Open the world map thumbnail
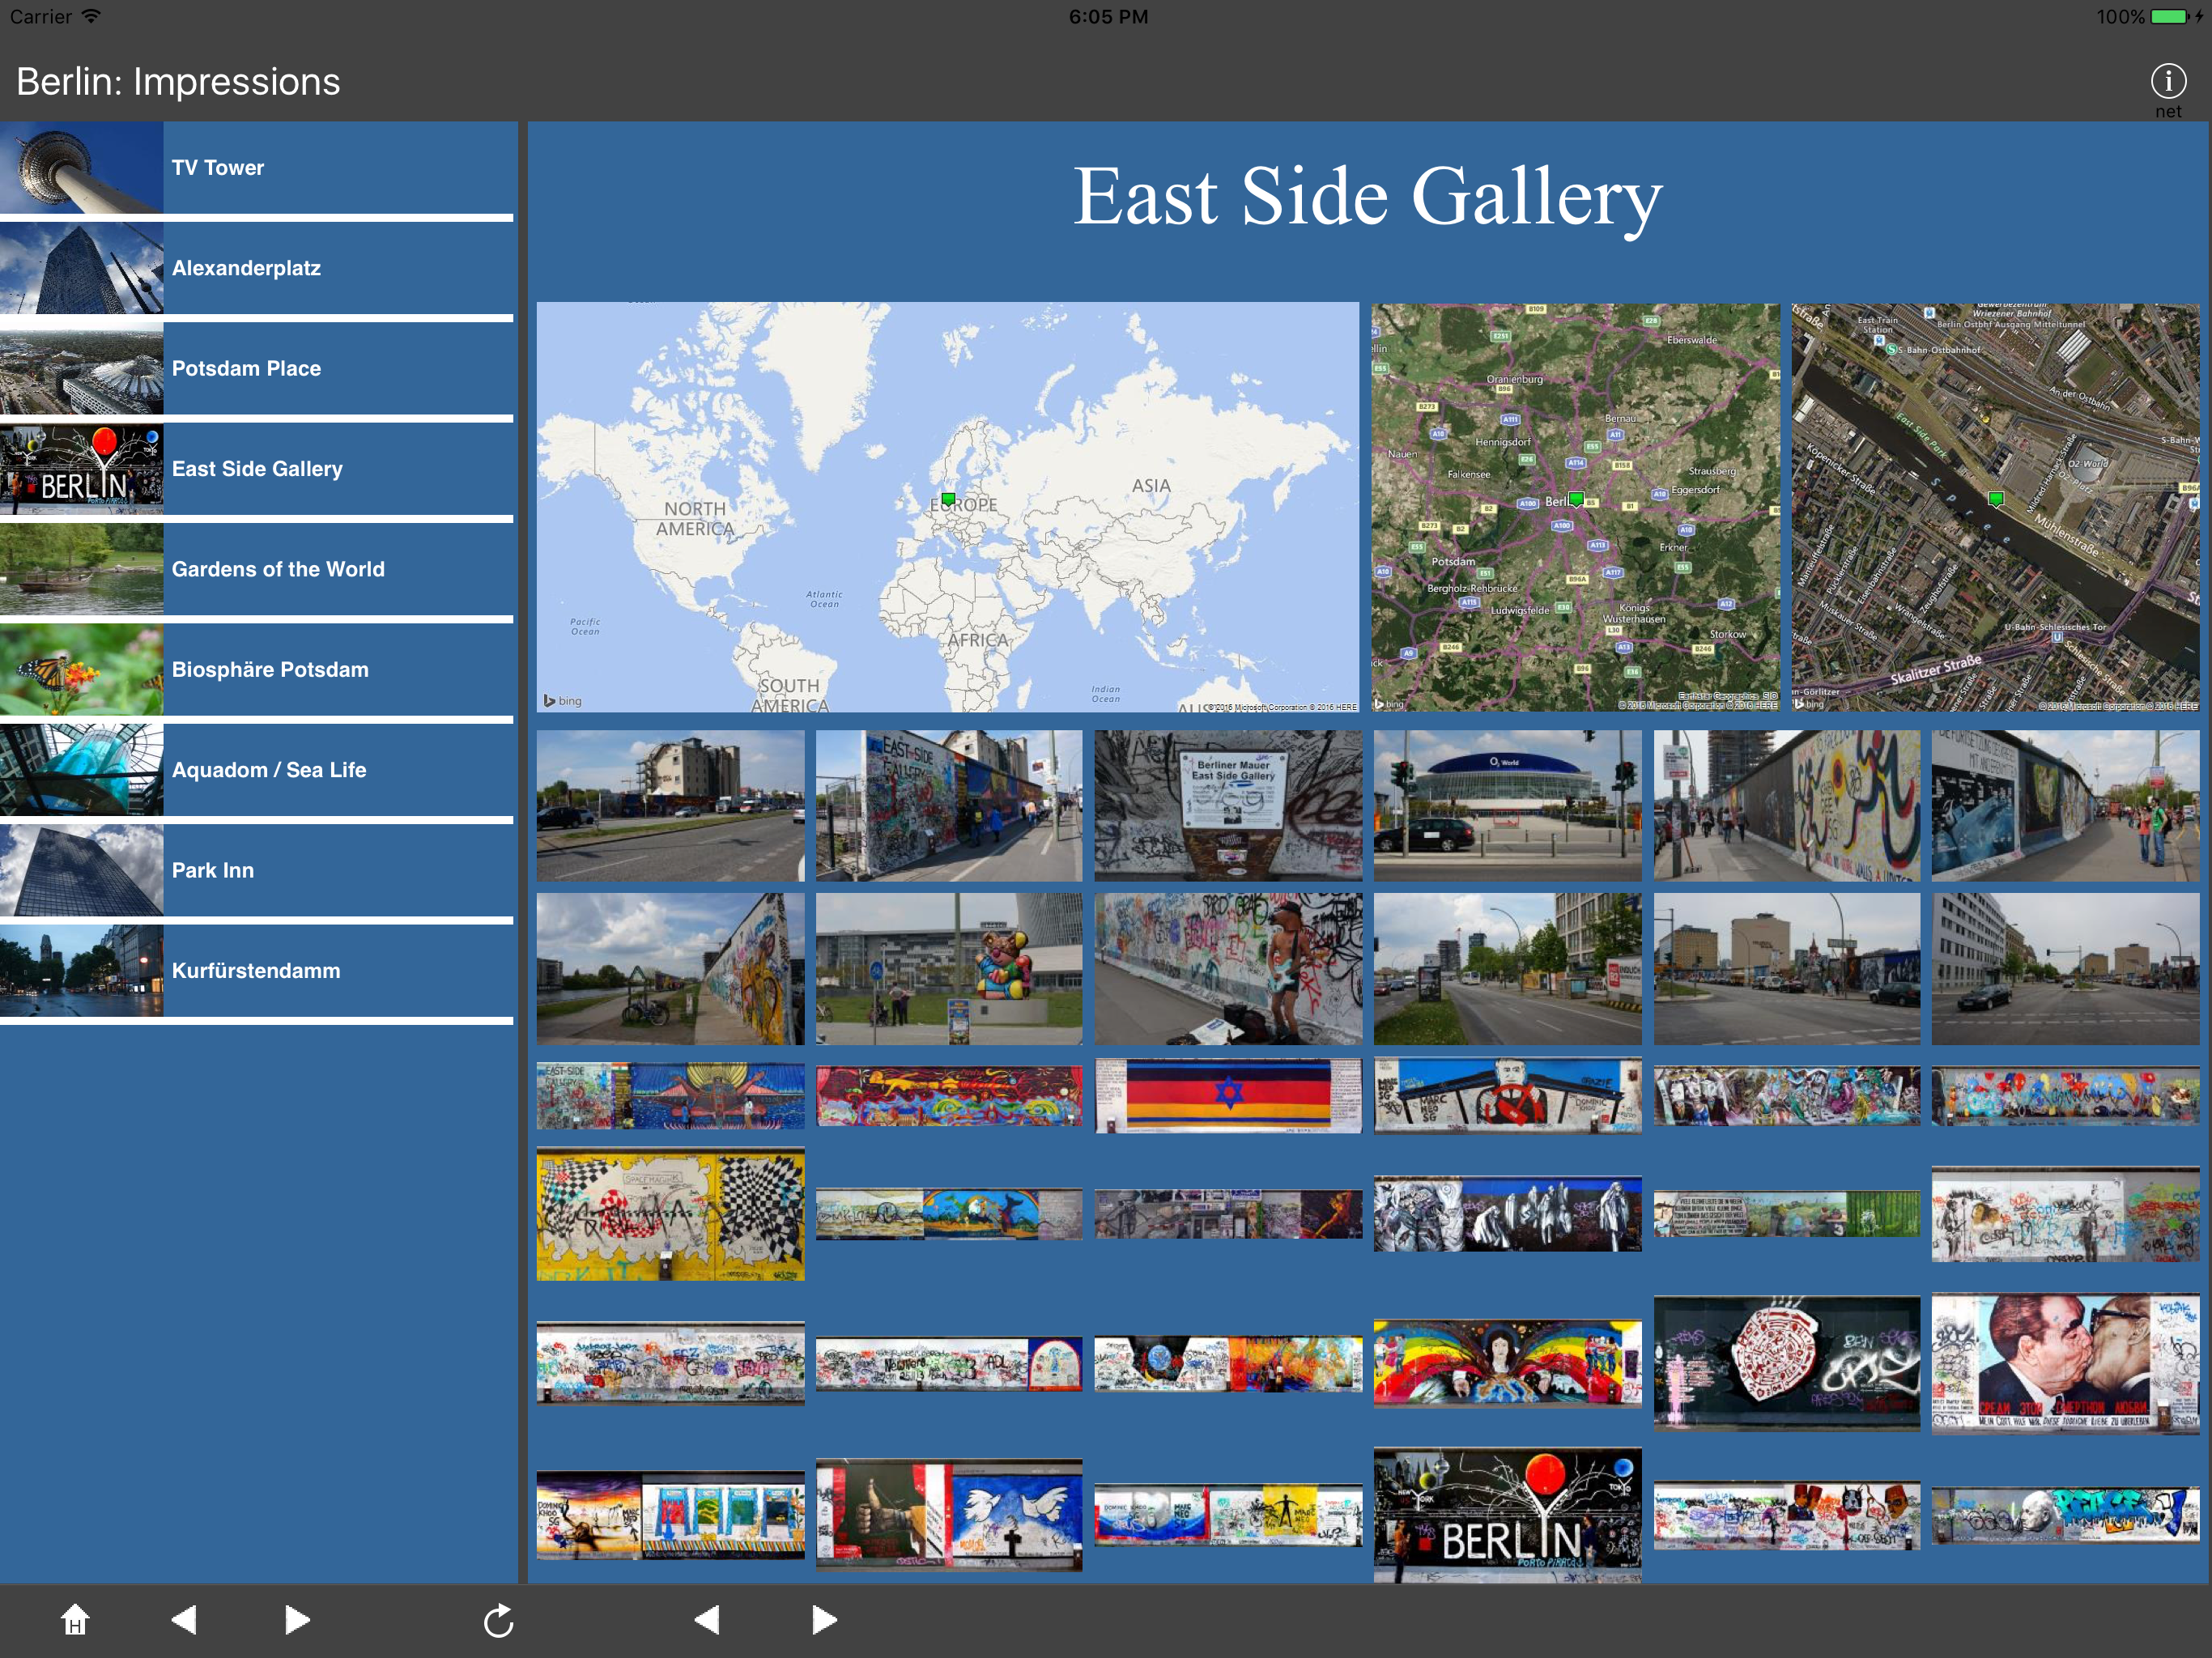2212x1658 pixels. click(947, 507)
